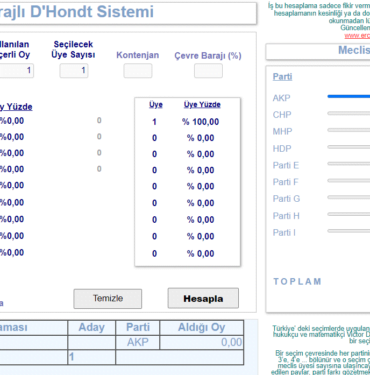This screenshot has width=370, height=375.
Task: Click the Parti G label
Action: (x=286, y=199)
